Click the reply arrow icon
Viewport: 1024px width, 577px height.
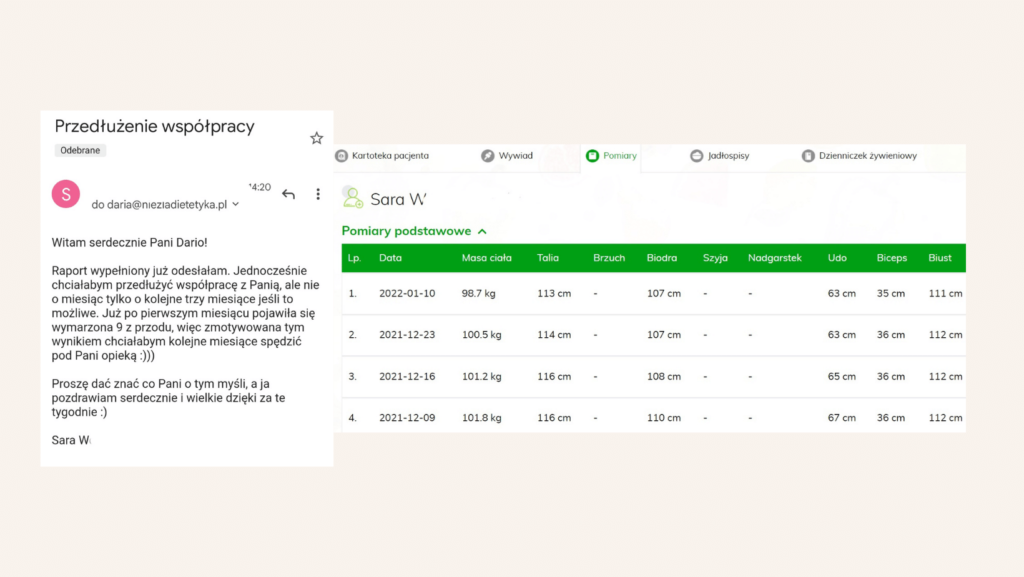(x=288, y=194)
